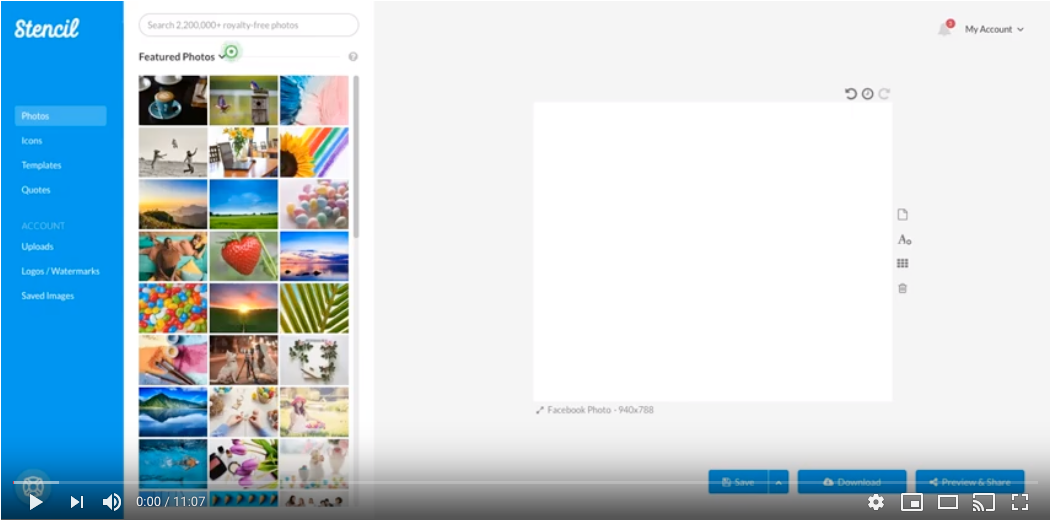Enable miniplayer mode
This screenshot has height=521, width=1051.
coord(912,502)
